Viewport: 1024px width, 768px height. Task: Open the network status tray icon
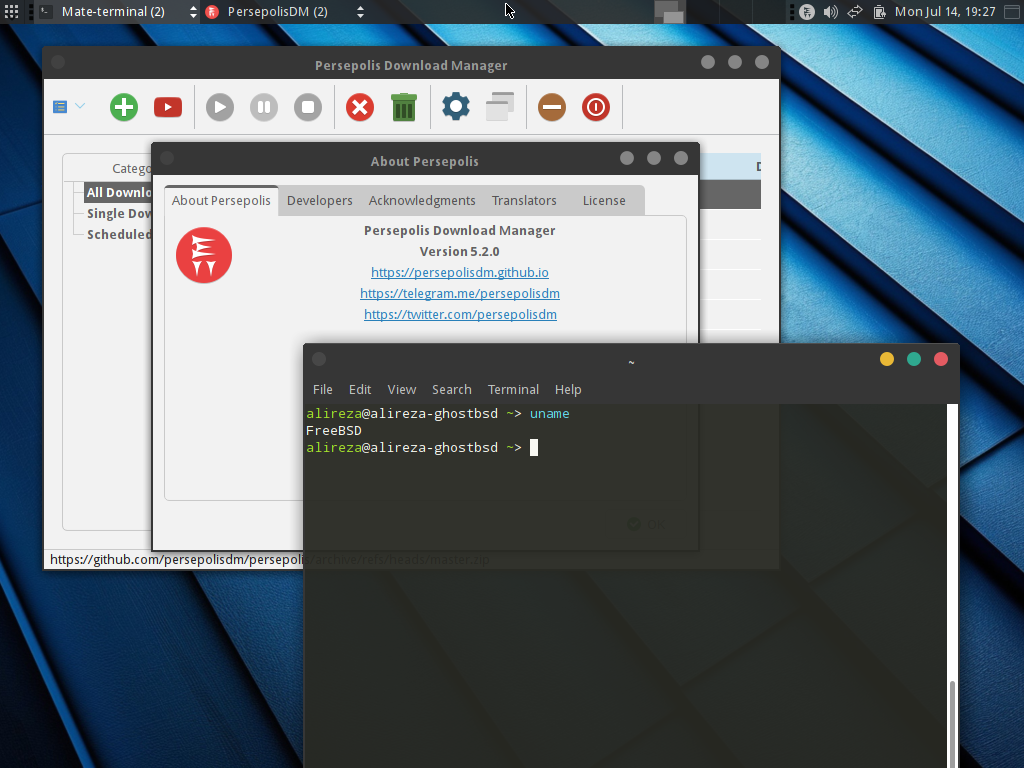pos(855,12)
